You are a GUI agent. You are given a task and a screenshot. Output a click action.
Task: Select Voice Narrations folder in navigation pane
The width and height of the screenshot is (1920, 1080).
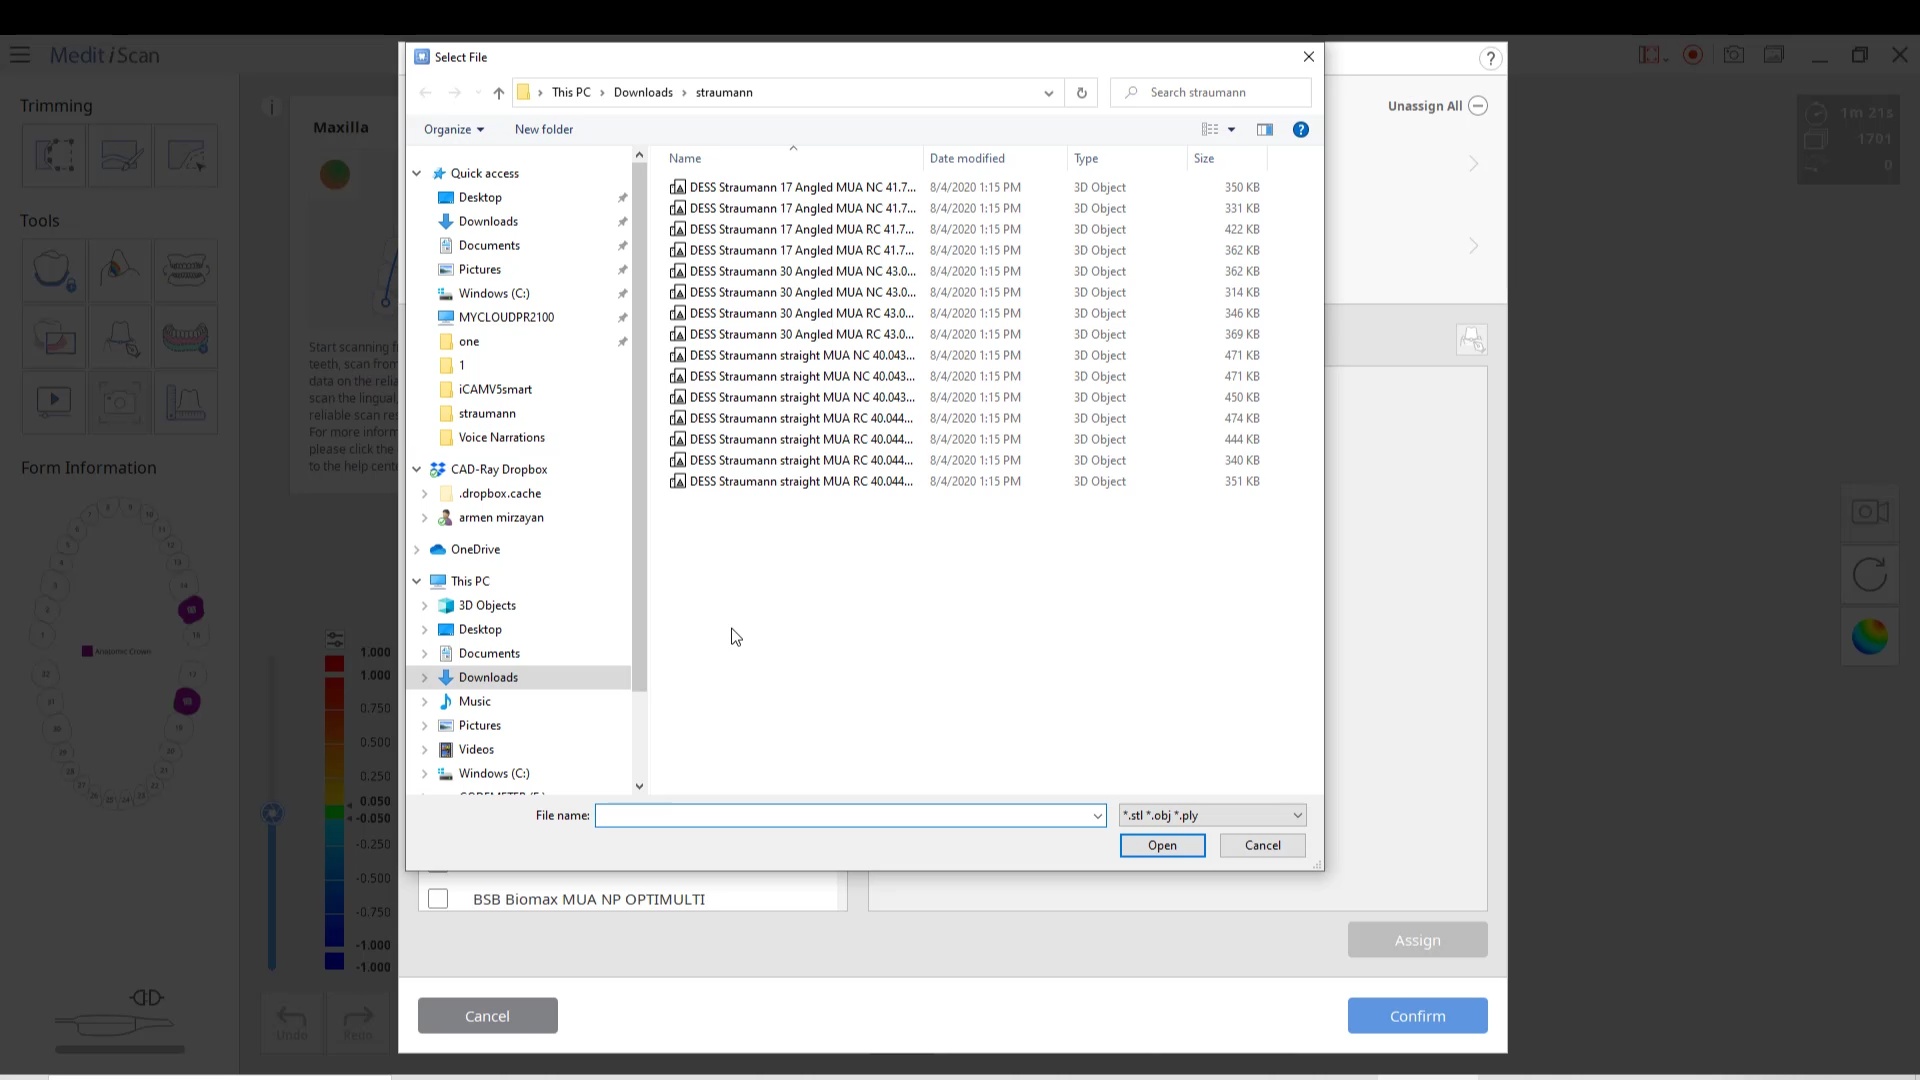pos(501,437)
